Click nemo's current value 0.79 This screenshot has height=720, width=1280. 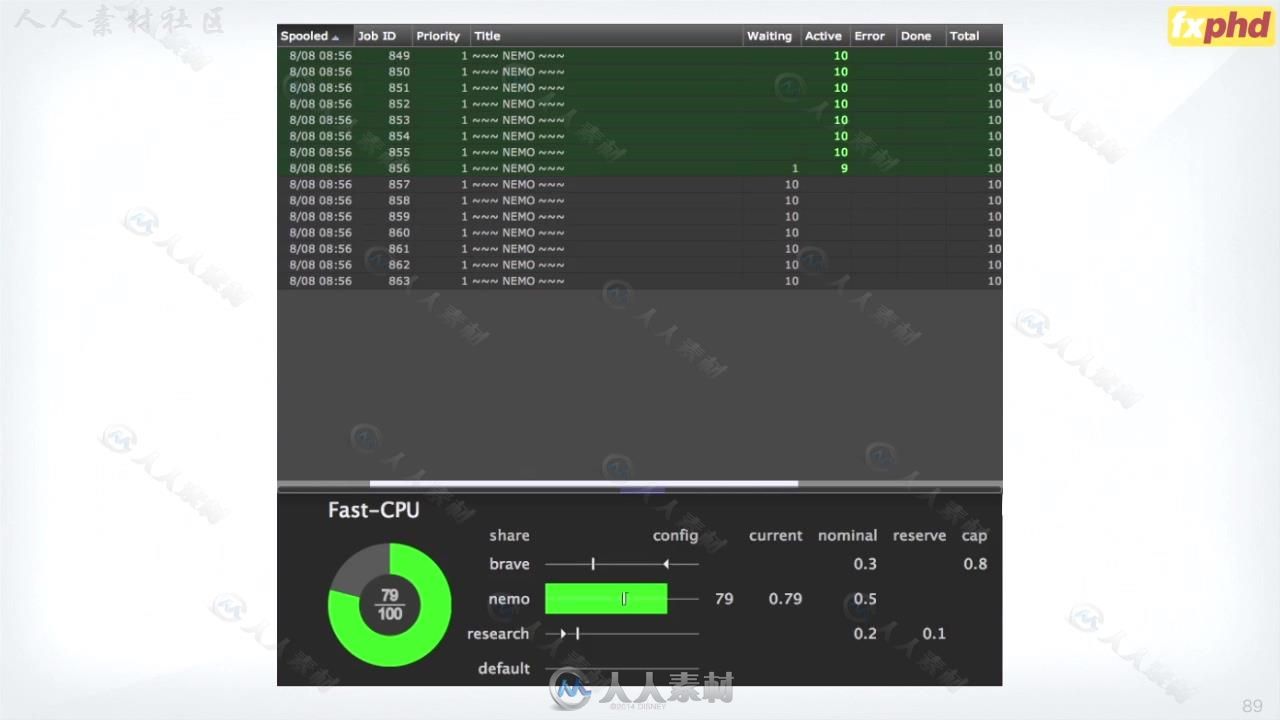pyautogui.click(x=785, y=599)
